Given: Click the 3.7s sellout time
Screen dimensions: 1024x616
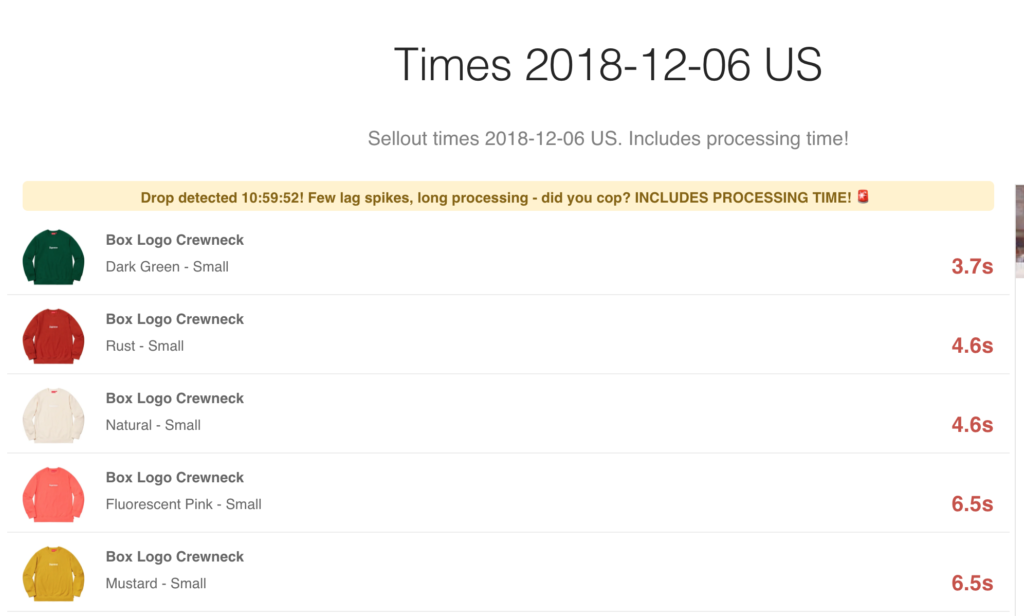Looking at the screenshot, I should (x=972, y=267).
